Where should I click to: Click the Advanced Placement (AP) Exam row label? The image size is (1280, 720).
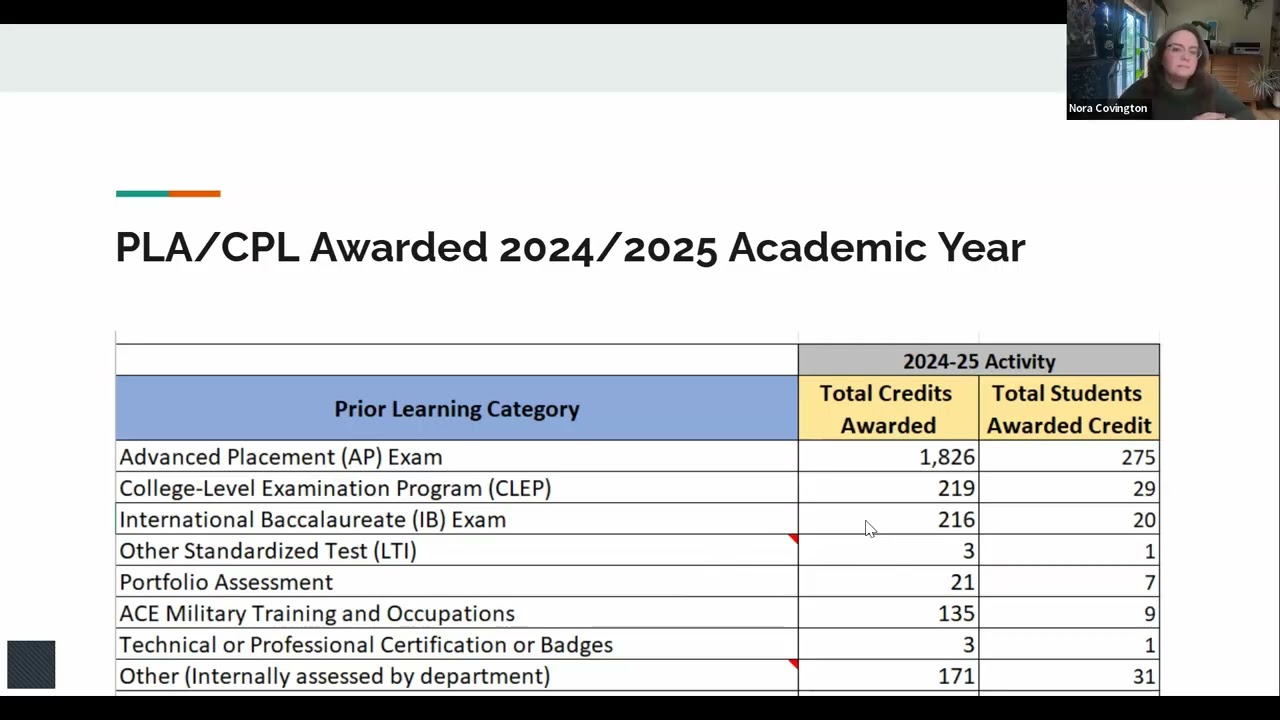click(x=281, y=457)
